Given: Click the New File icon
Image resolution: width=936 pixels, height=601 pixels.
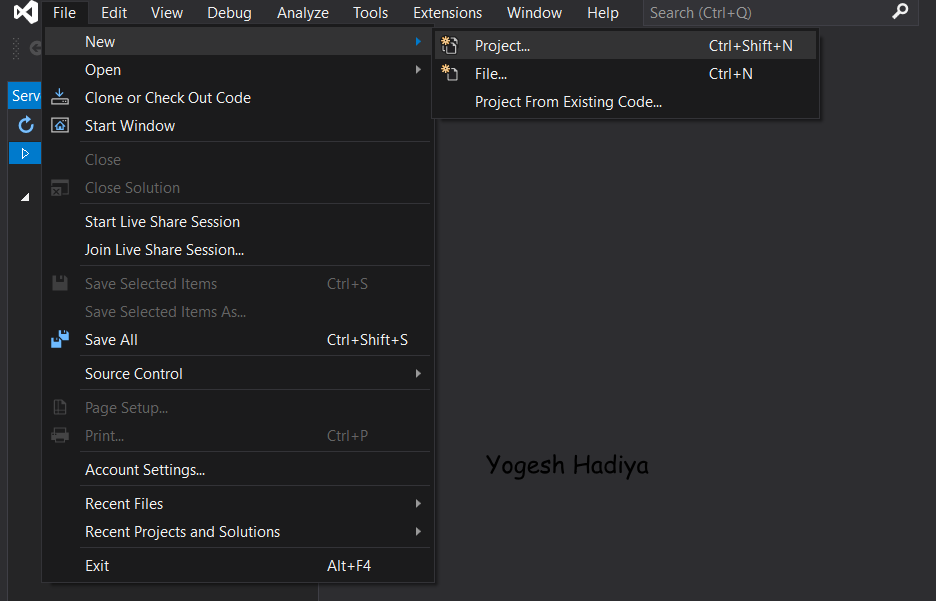Looking at the screenshot, I should click(x=450, y=74).
